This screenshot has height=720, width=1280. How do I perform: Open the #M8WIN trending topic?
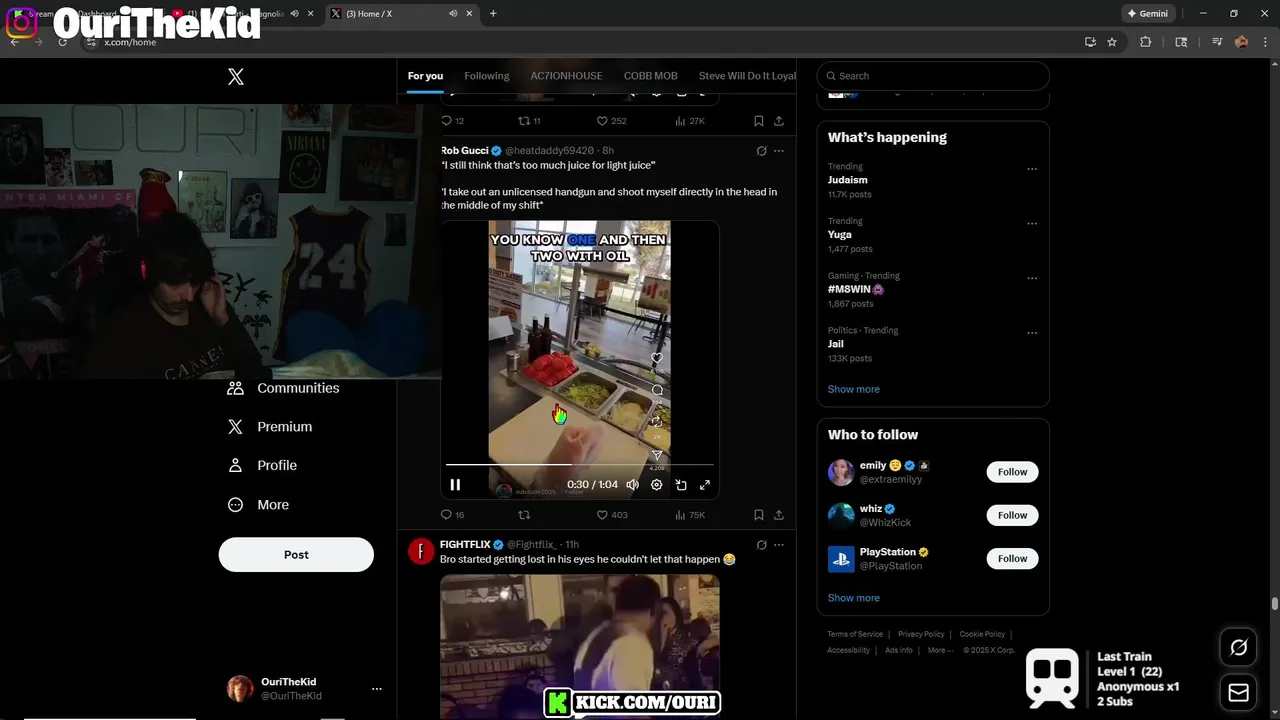click(856, 289)
